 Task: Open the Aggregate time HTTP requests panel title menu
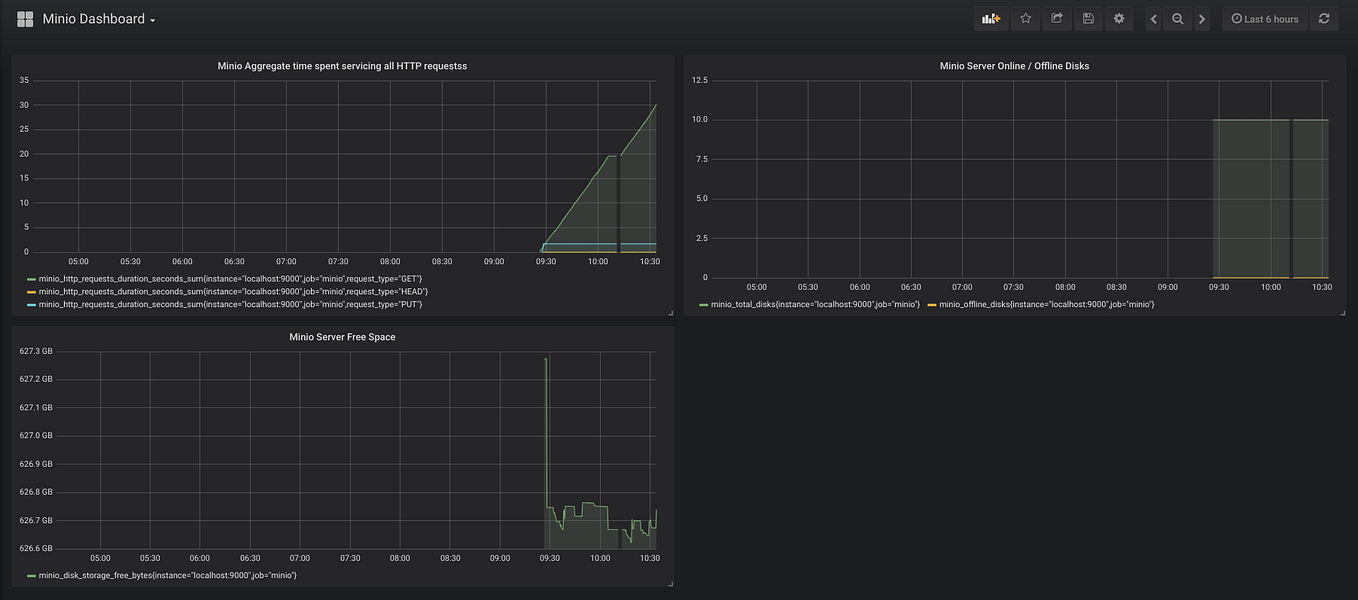[342, 66]
